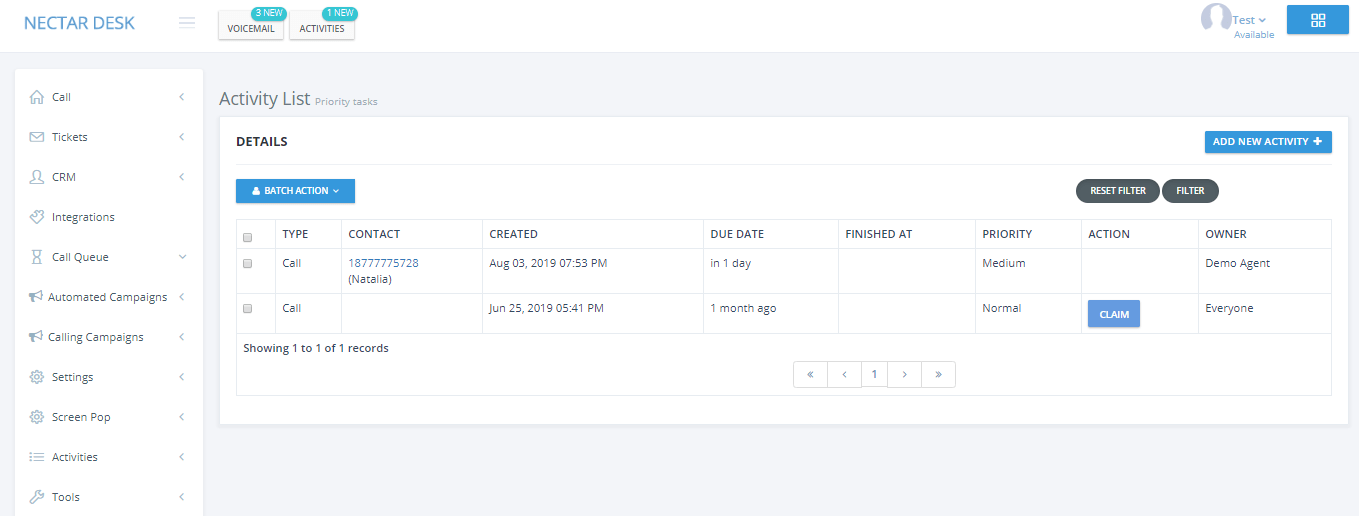Open the grid apps icon button

click(1317, 20)
